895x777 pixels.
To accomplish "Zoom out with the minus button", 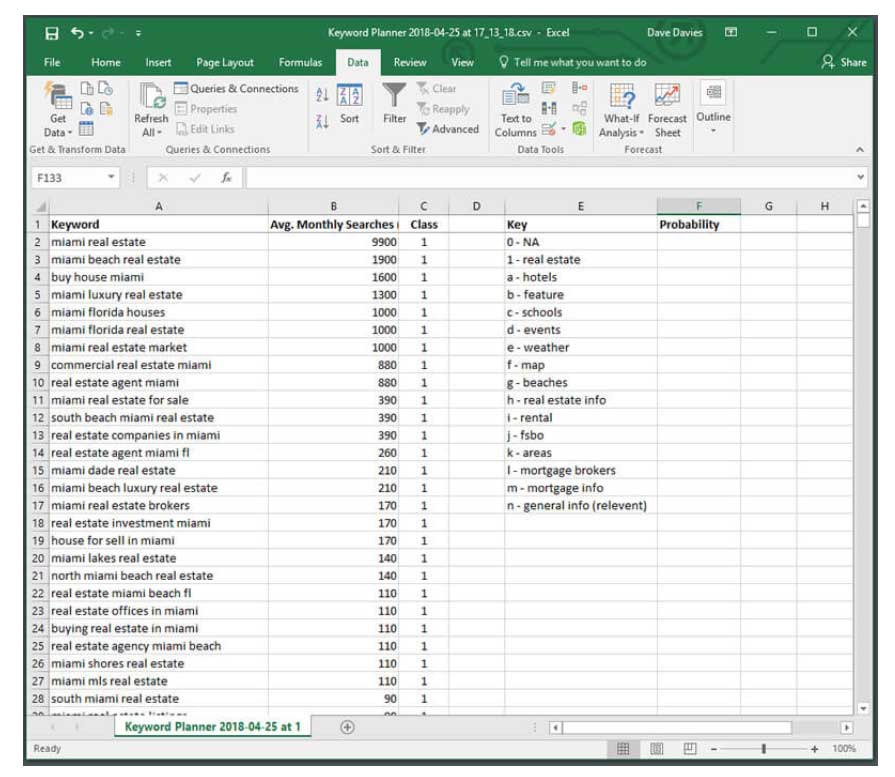I will (x=713, y=748).
